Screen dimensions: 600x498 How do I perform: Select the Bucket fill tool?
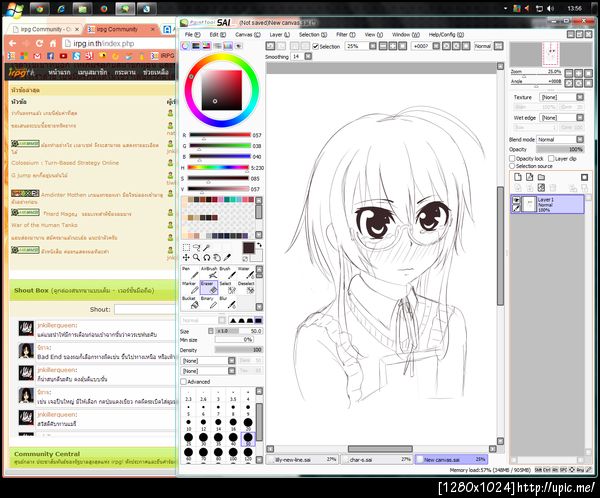coord(190,302)
